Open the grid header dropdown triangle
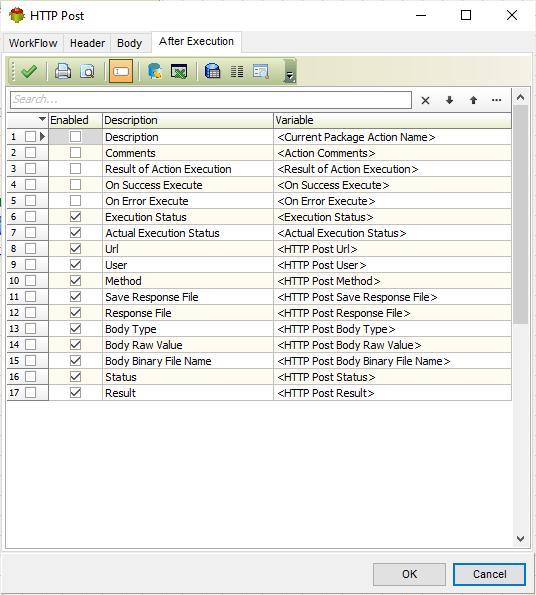Viewport: 536px width, 595px height. click(42, 120)
